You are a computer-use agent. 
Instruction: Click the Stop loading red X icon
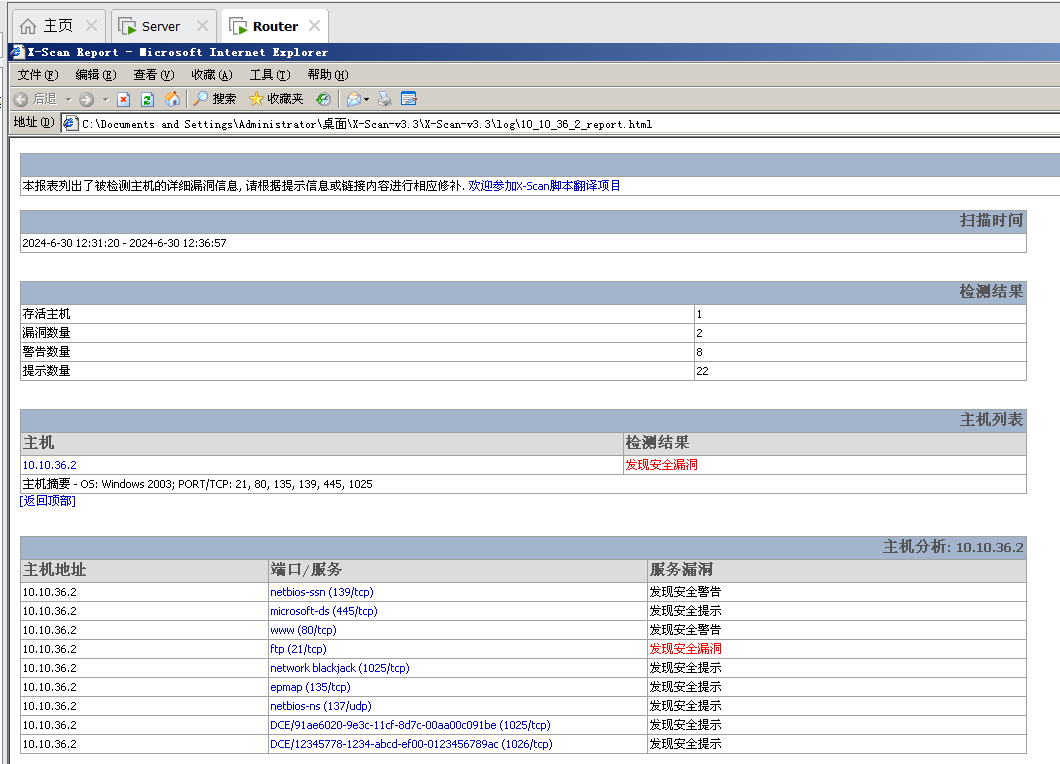point(123,99)
